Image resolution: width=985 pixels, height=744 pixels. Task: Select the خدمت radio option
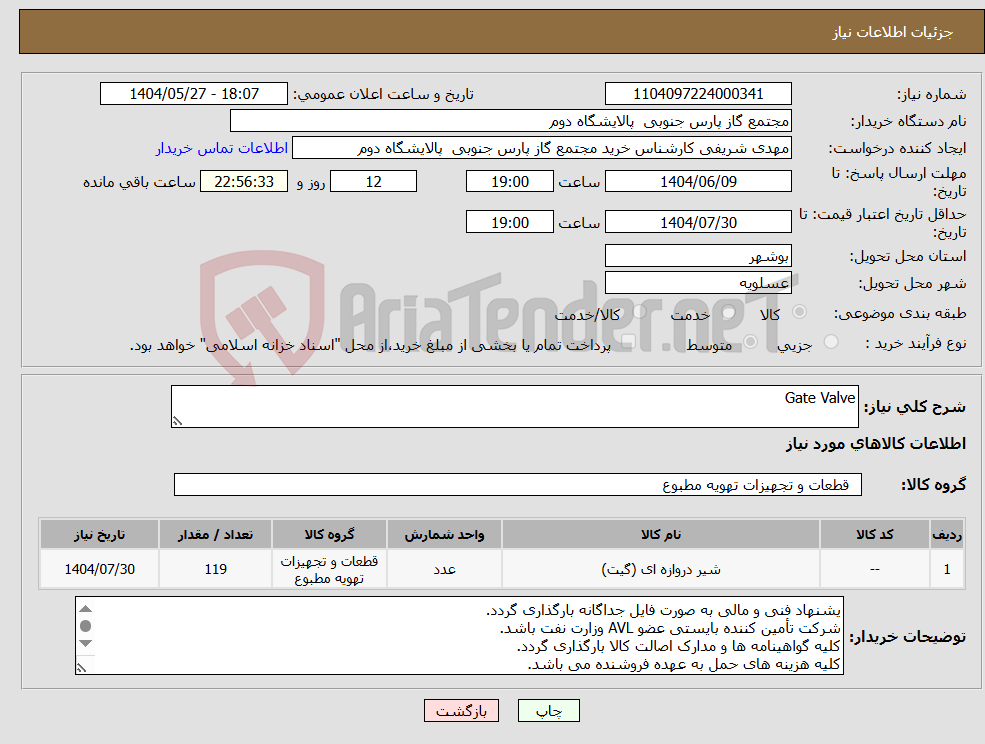point(727,311)
